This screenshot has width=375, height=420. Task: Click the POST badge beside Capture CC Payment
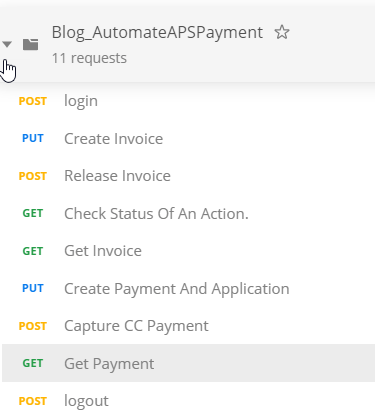pyautogui.click(x=33, y=326)
